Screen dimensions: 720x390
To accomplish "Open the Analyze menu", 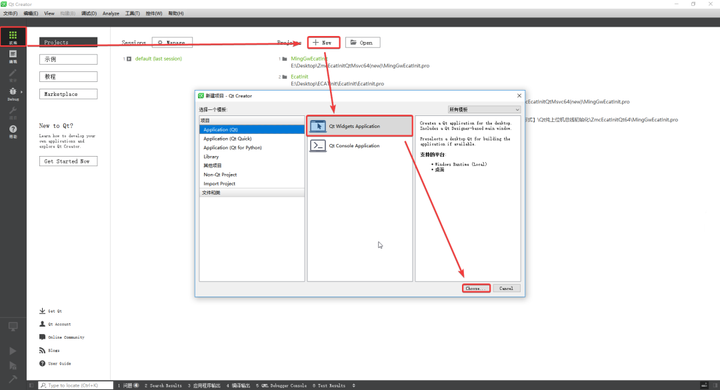I will (111, 13).
